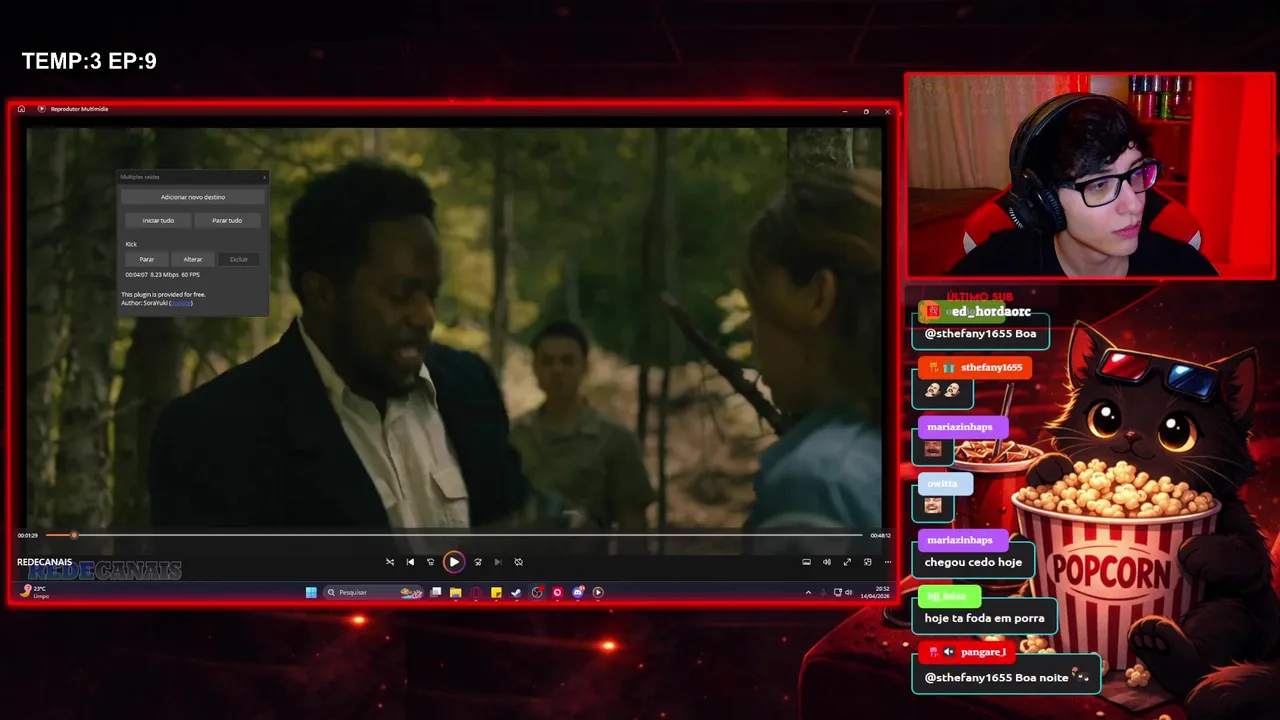The height and width of the screenshot is (720, 1280).
Task: Open the red circular app taskbar icon
Action: (x=557, y=592)
